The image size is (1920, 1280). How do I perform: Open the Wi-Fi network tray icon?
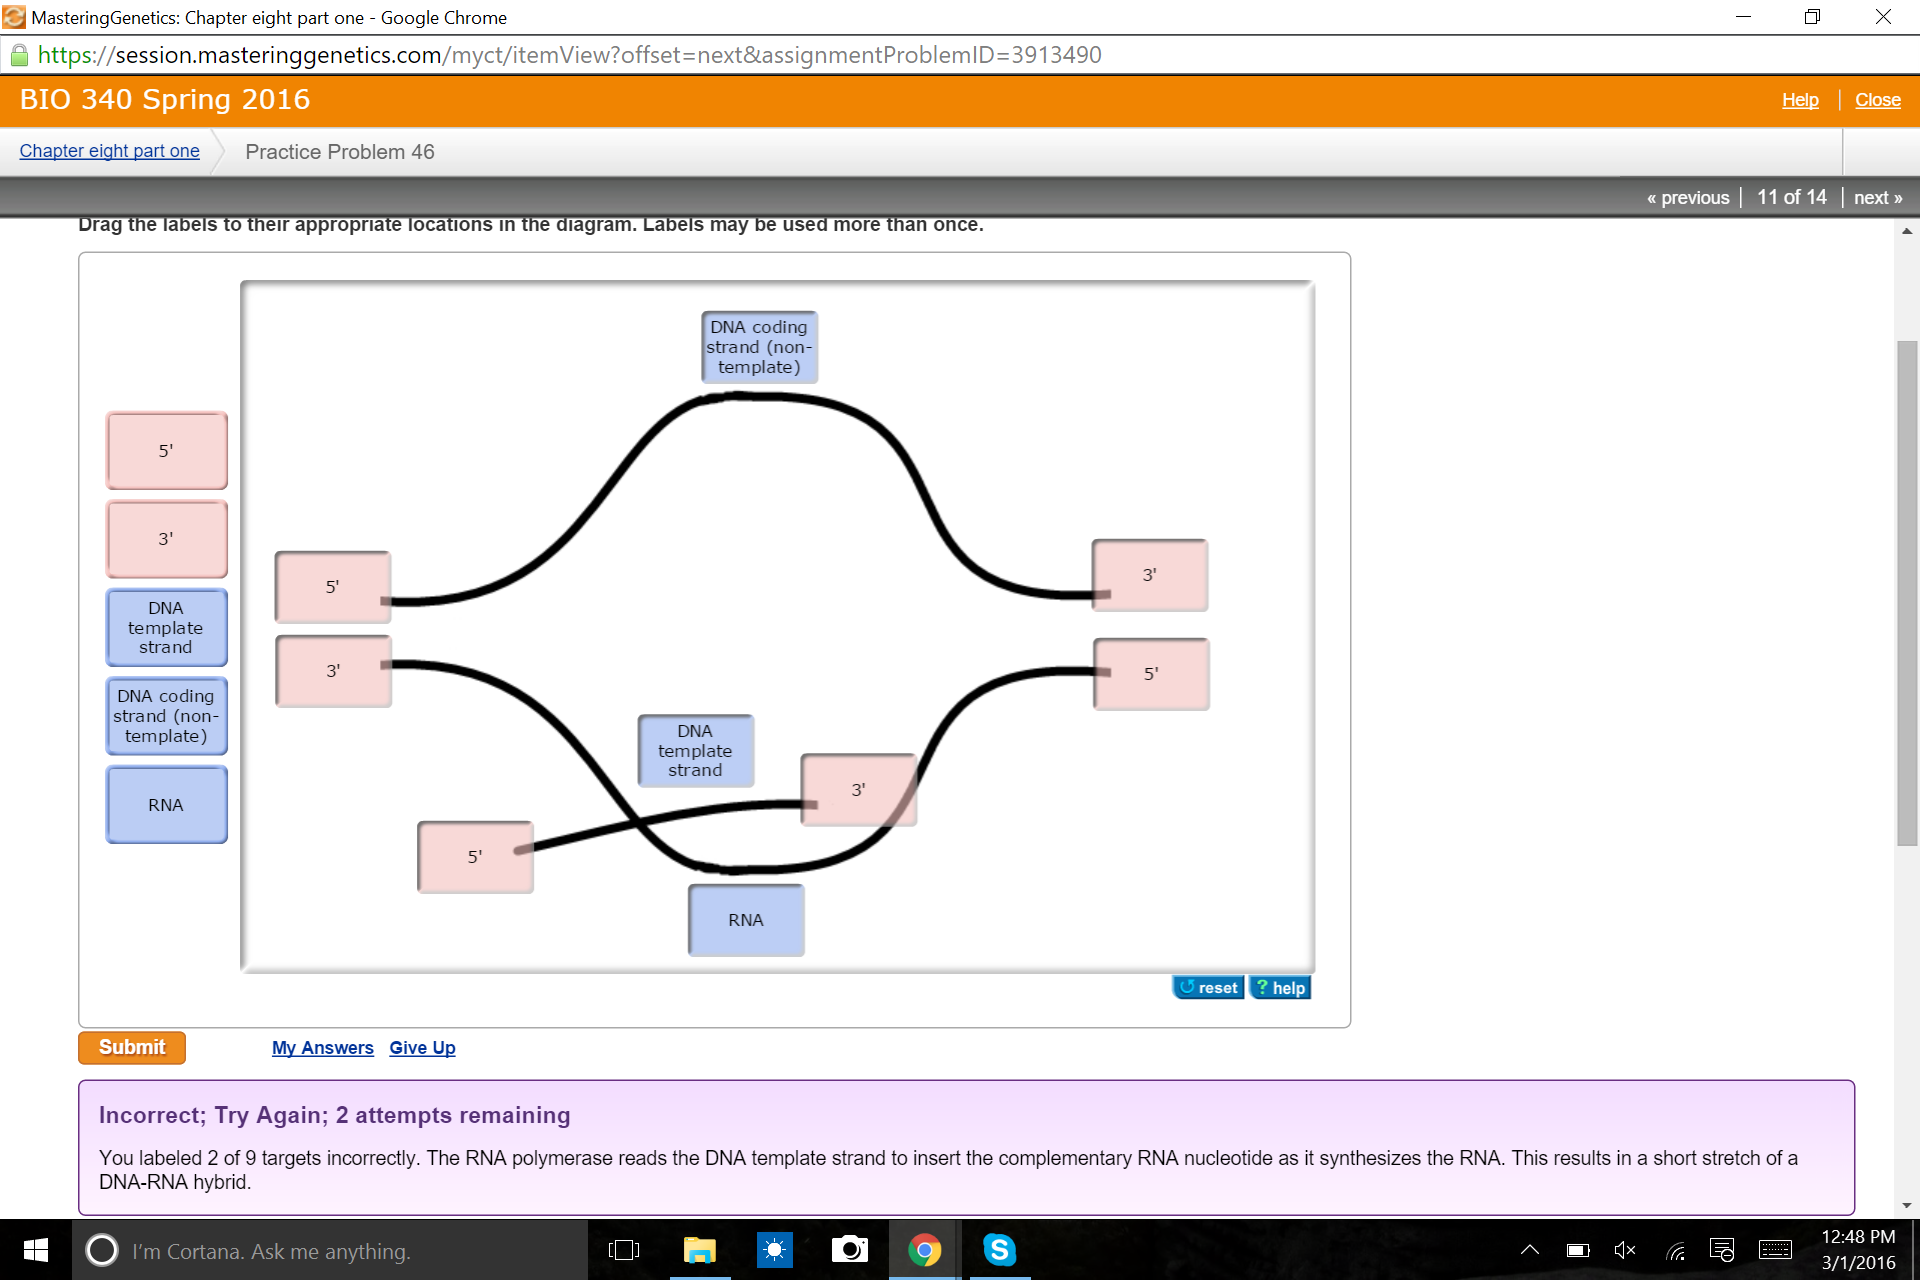coord(1676,1250)
